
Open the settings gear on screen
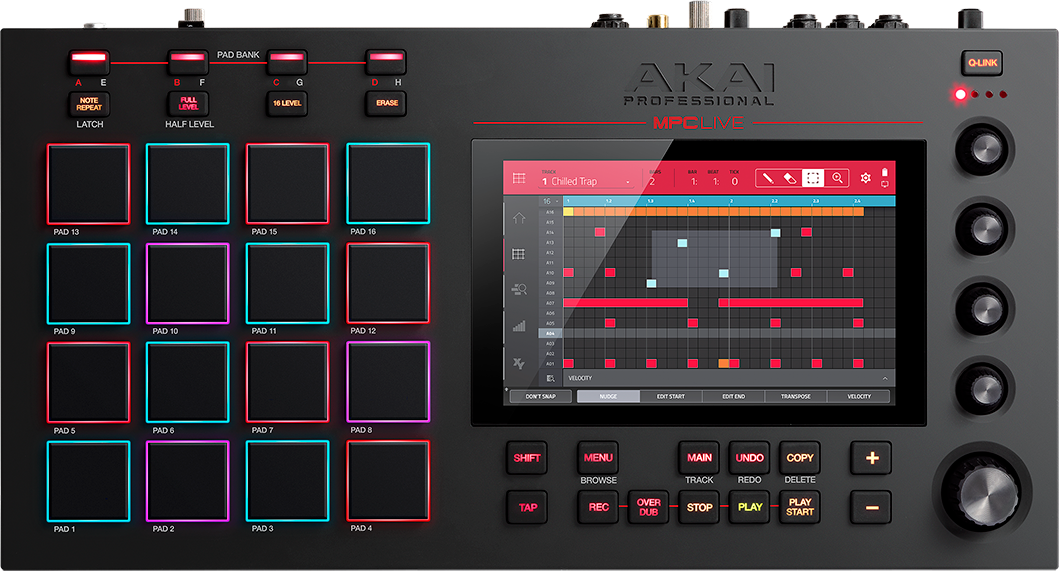(x=866, y=178)
